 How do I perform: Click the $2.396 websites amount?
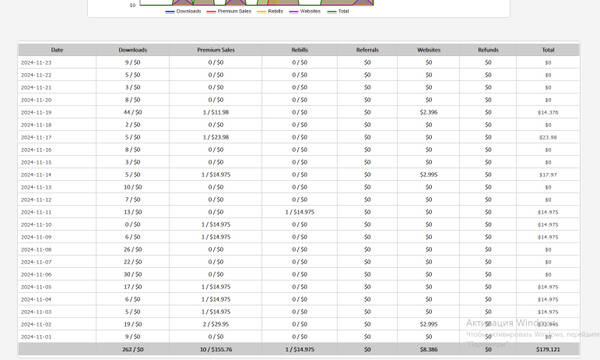pyautogui.click(x=429, y=112)
